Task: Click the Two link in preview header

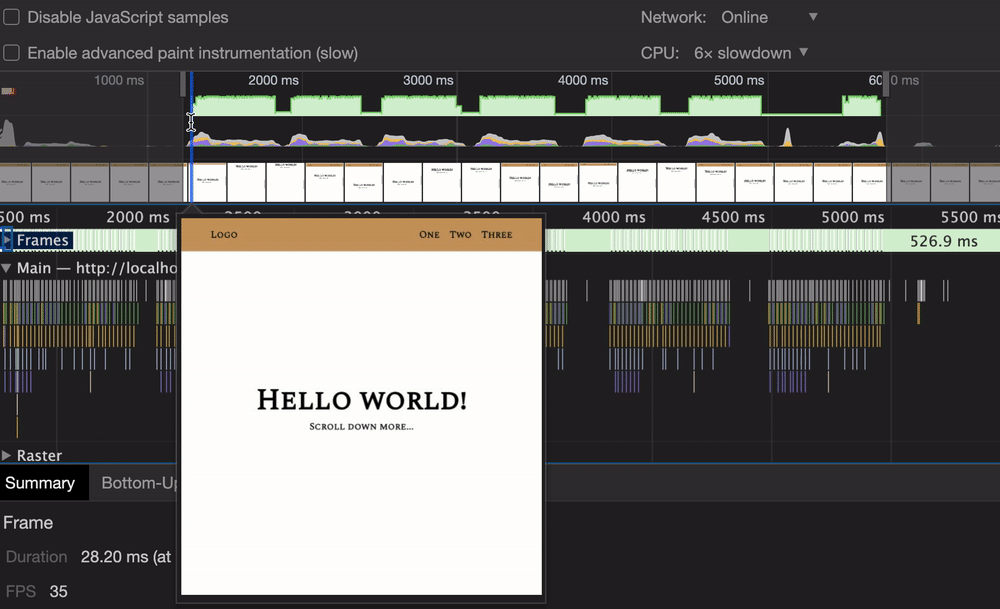Action: (460, 235)
